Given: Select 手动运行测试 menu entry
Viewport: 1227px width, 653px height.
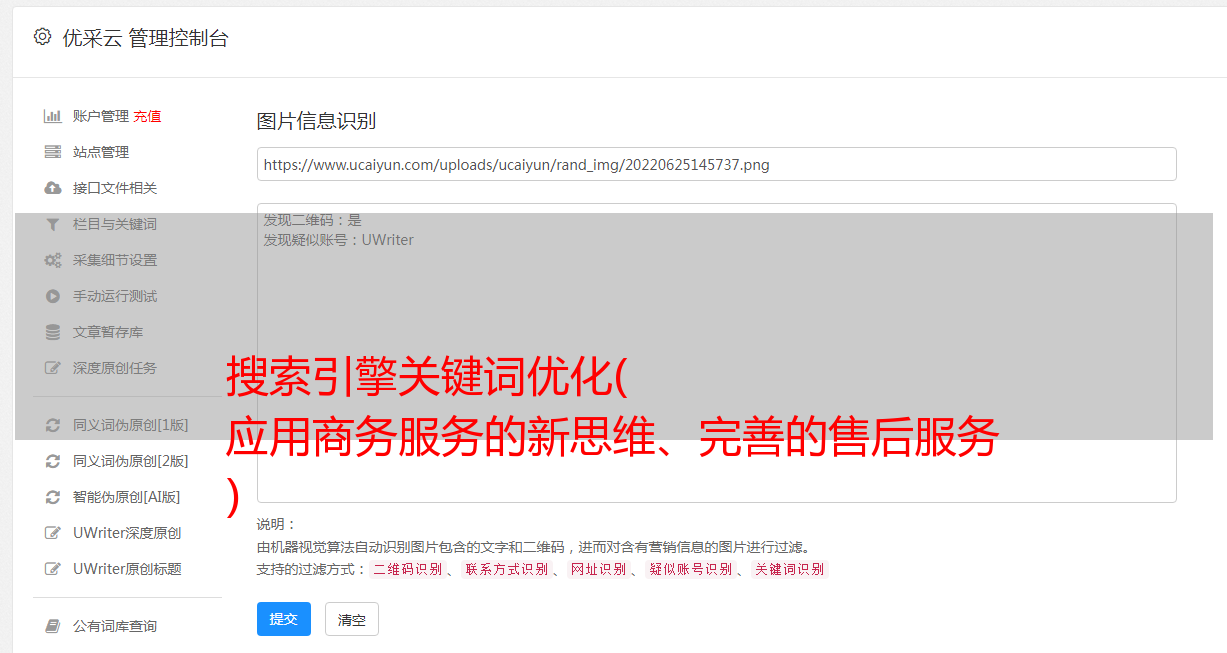Looking at the screenshot, I should (x=115, y=296).
